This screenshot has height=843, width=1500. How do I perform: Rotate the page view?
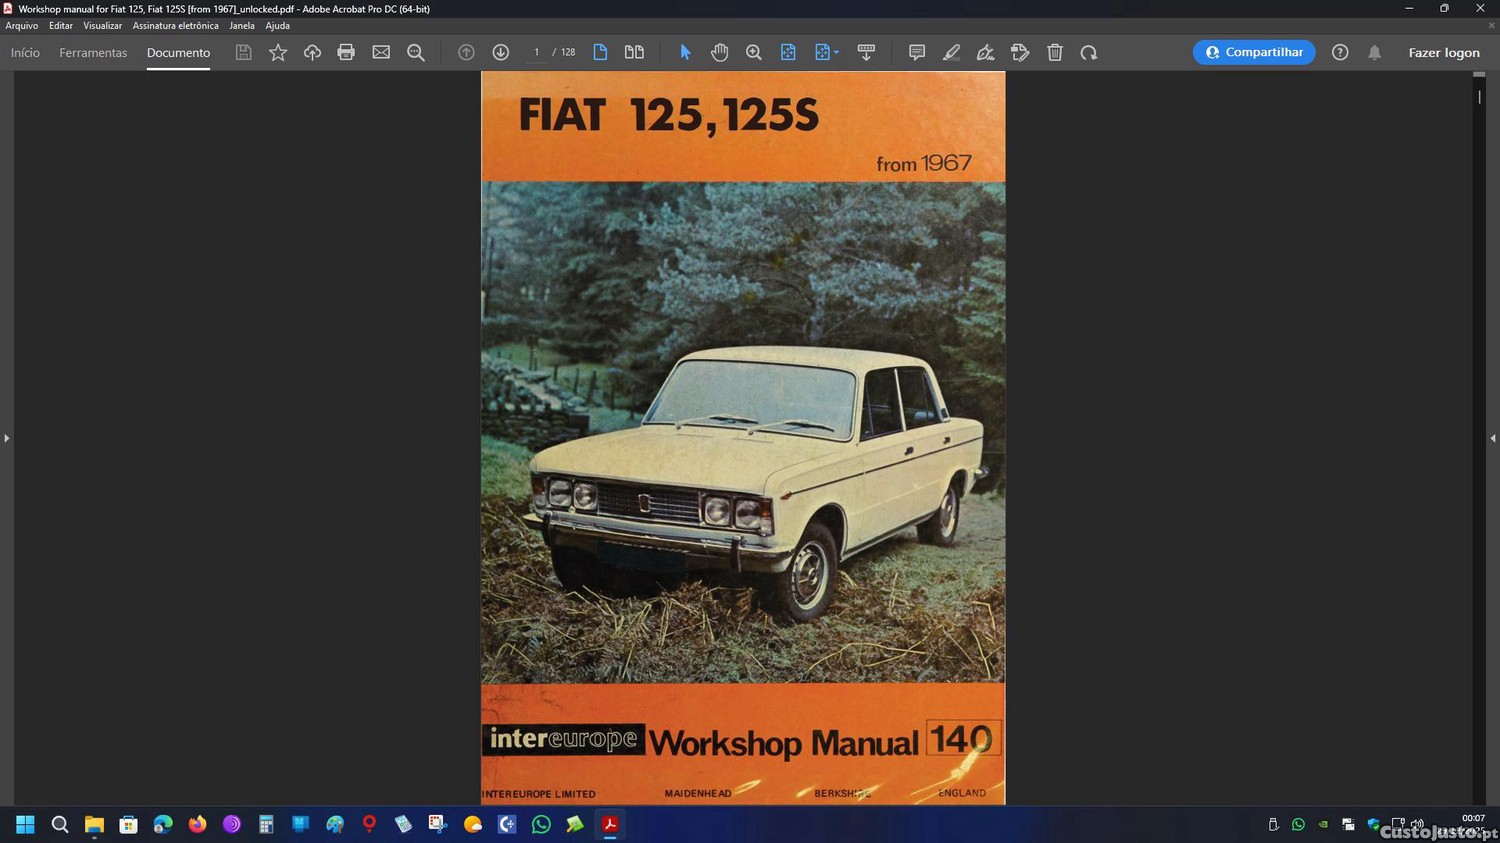[x=1089, y=52]
